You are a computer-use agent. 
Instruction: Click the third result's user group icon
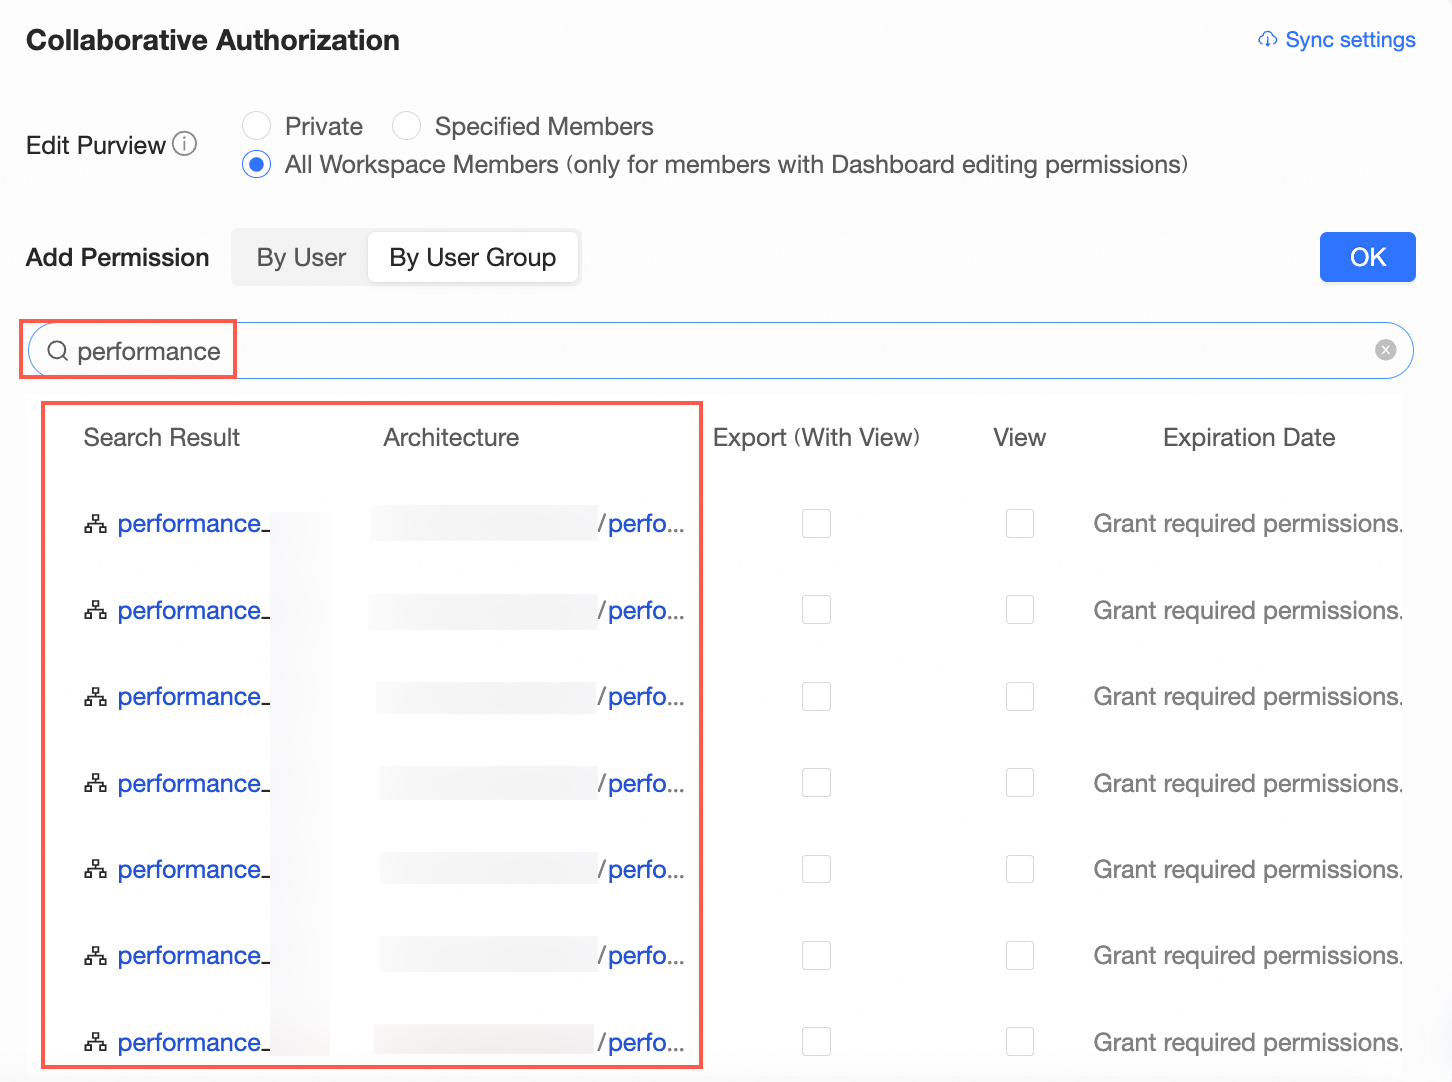point(95,697)
